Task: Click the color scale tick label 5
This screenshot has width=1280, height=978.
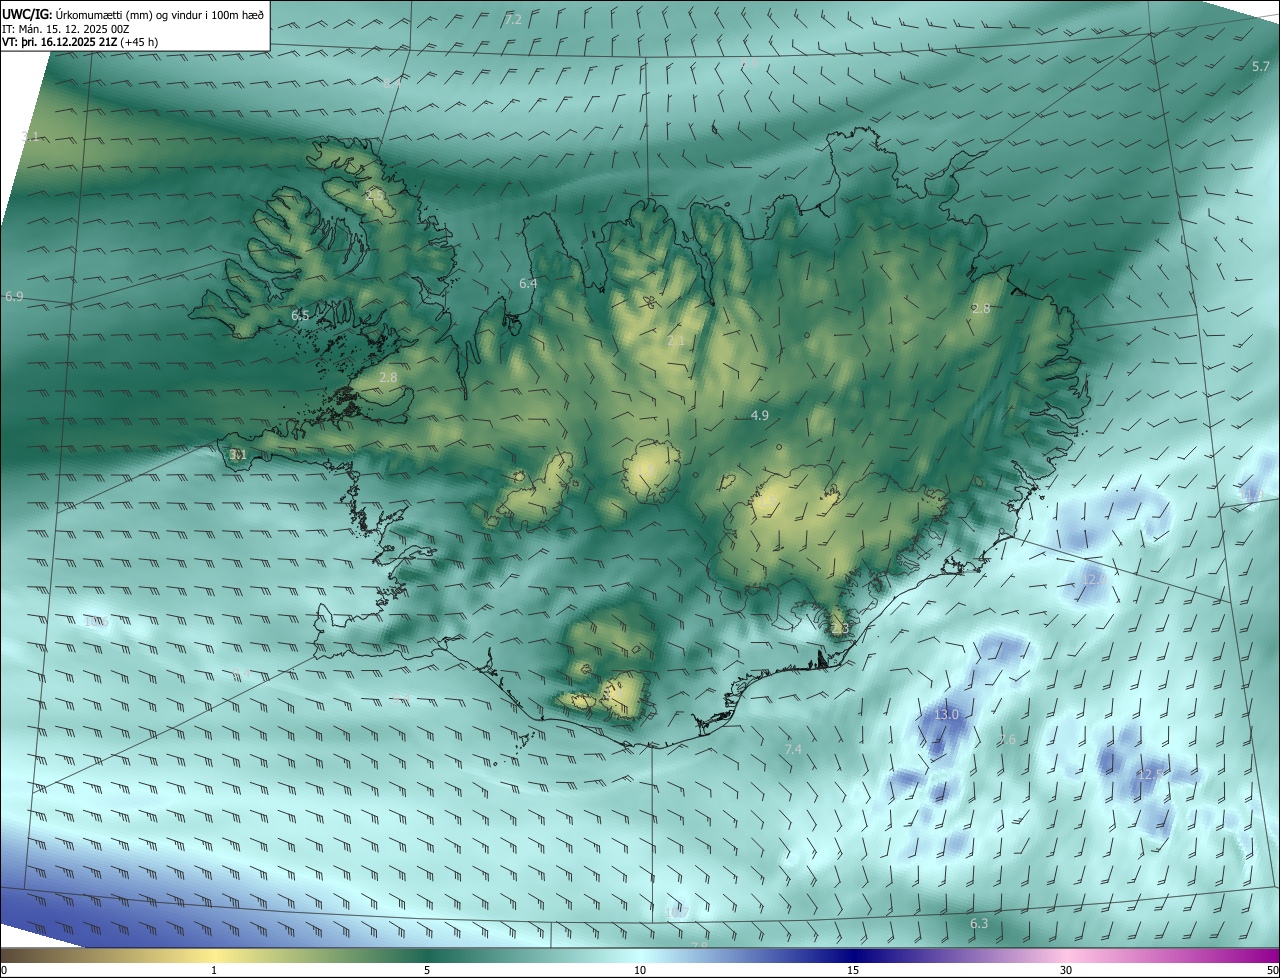Action: [x=427, y=970]
